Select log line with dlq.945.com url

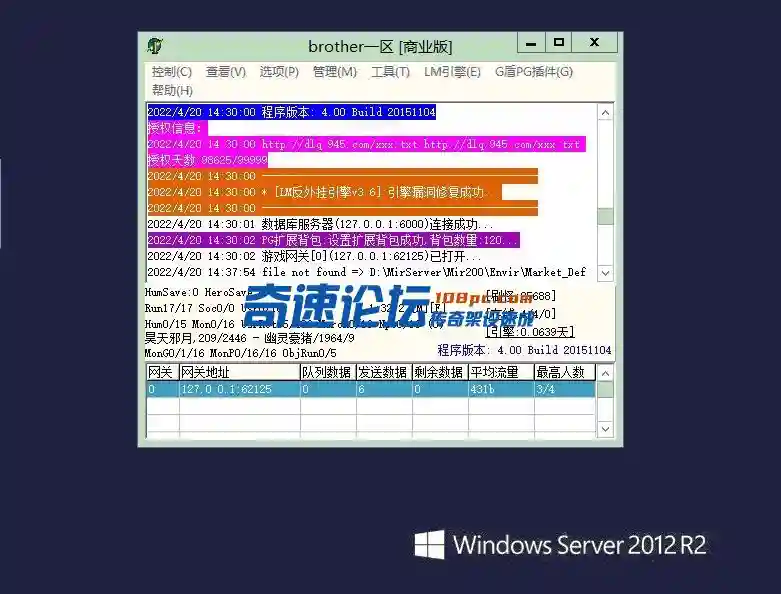[367, 144]
